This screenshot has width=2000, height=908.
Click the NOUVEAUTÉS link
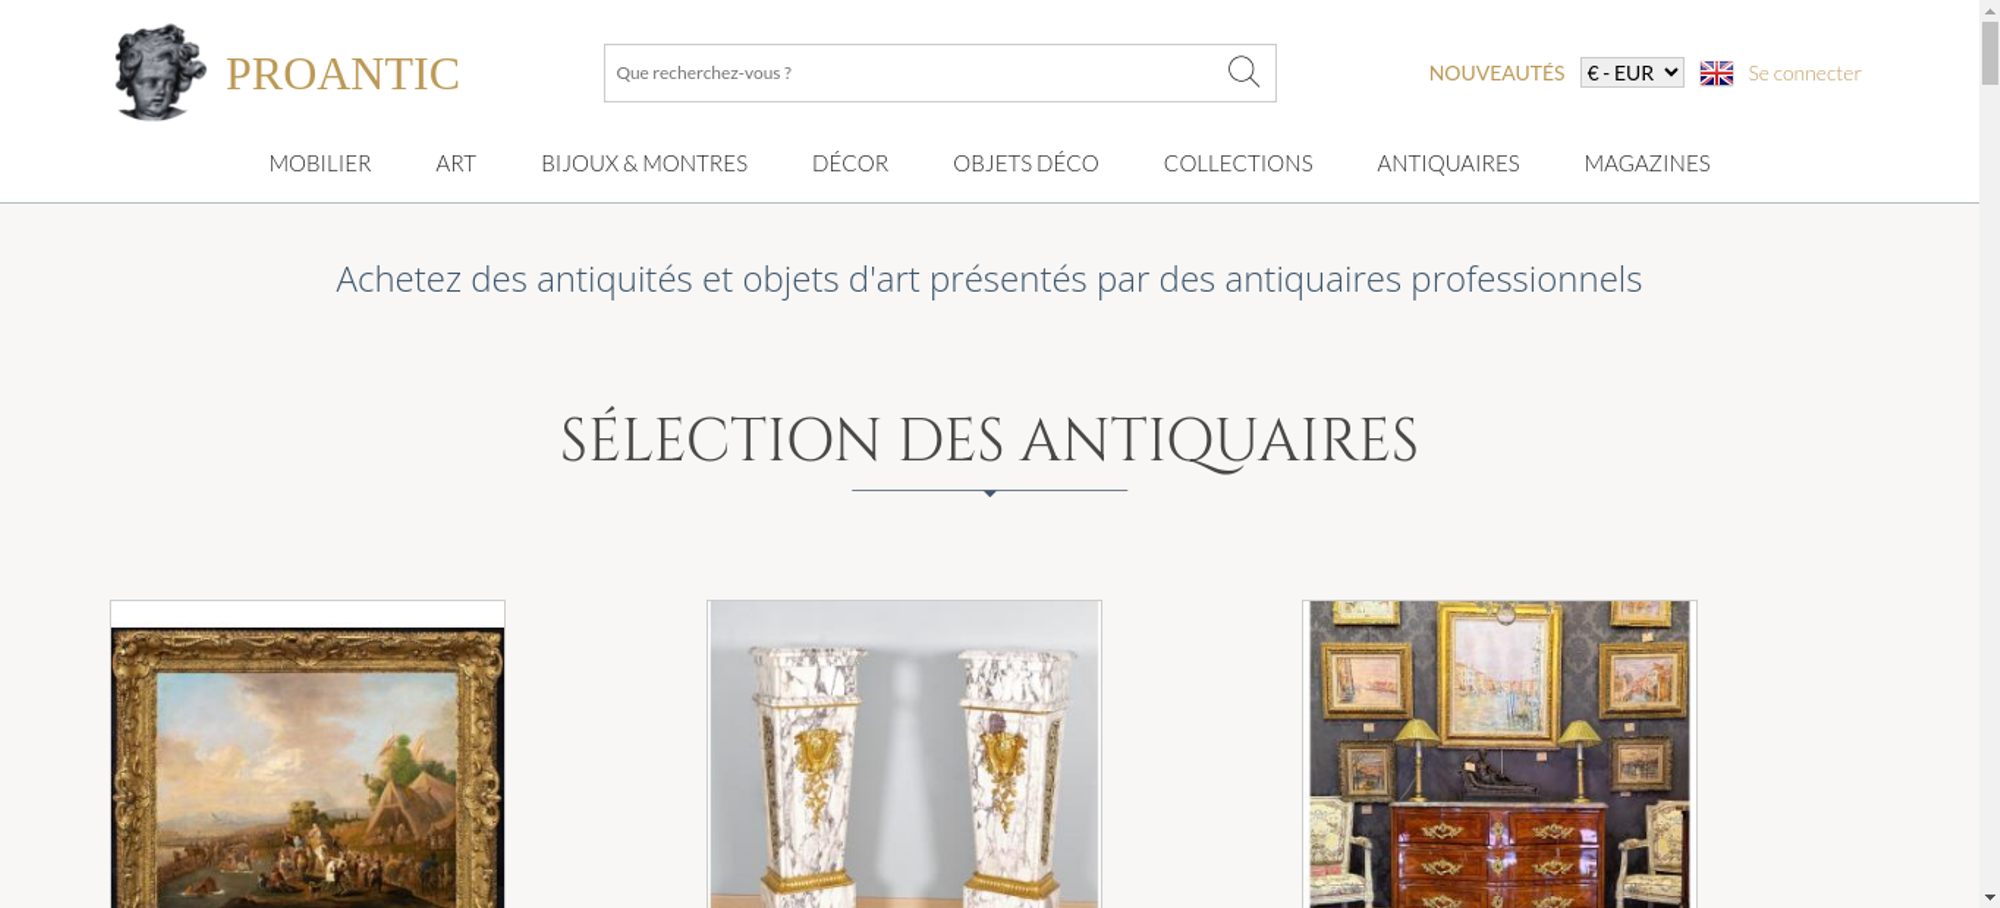coord(1496,73)
